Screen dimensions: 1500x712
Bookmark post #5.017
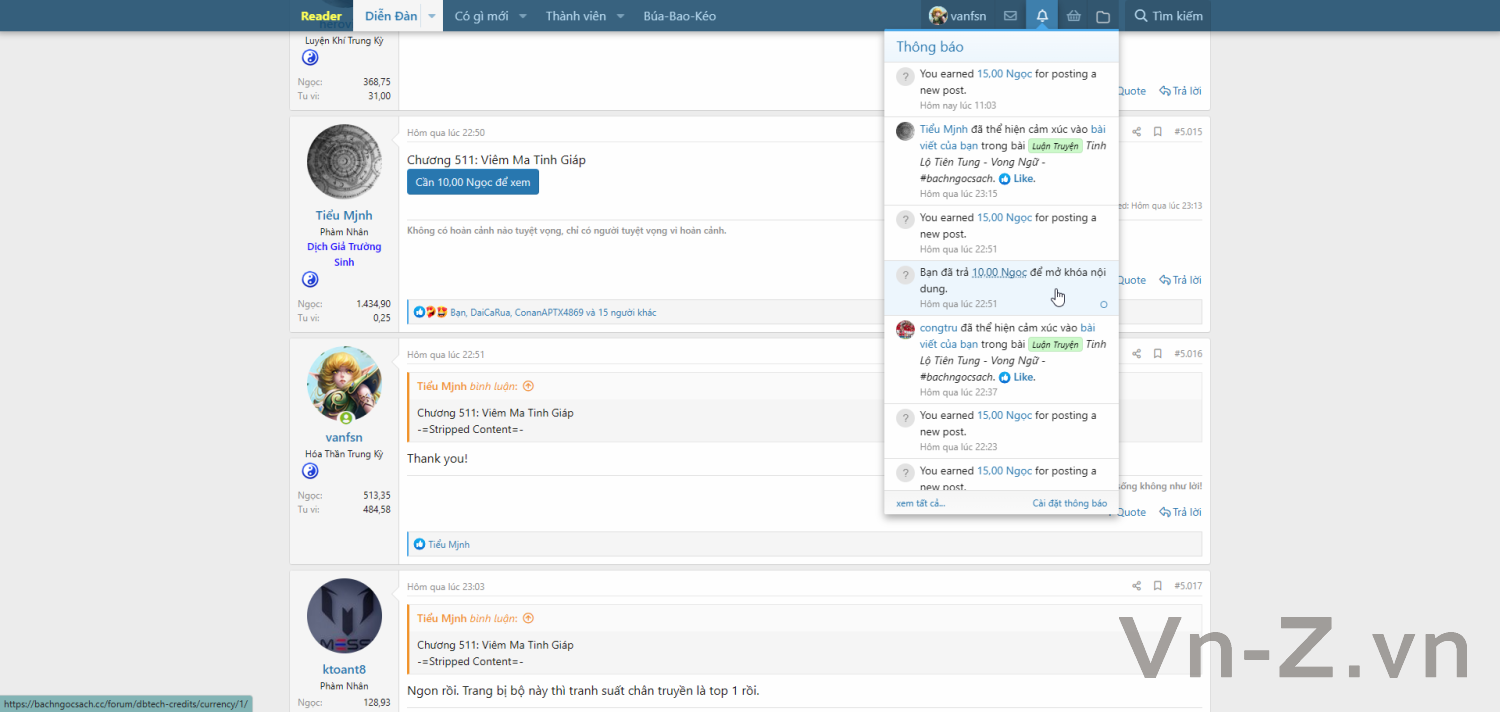tap(1157, 586)
